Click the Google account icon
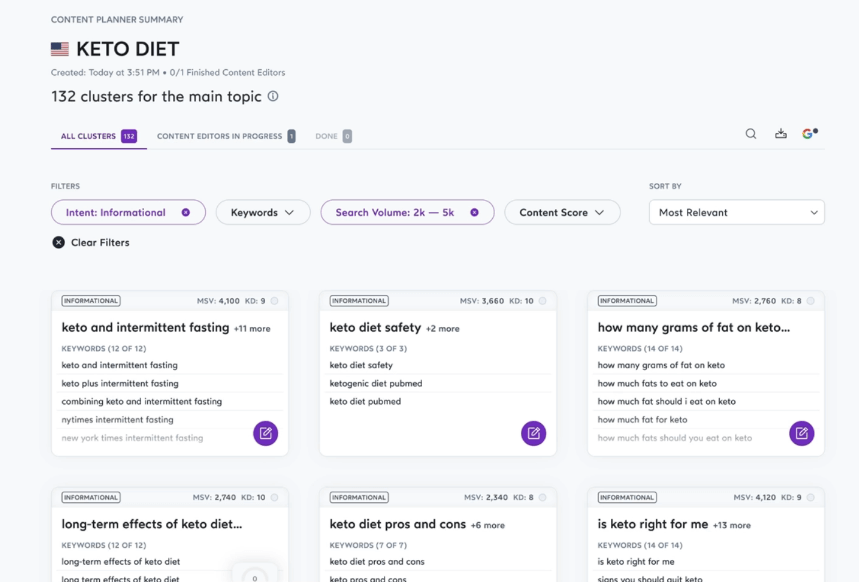The image size is (859, 582). click(810, 133)
